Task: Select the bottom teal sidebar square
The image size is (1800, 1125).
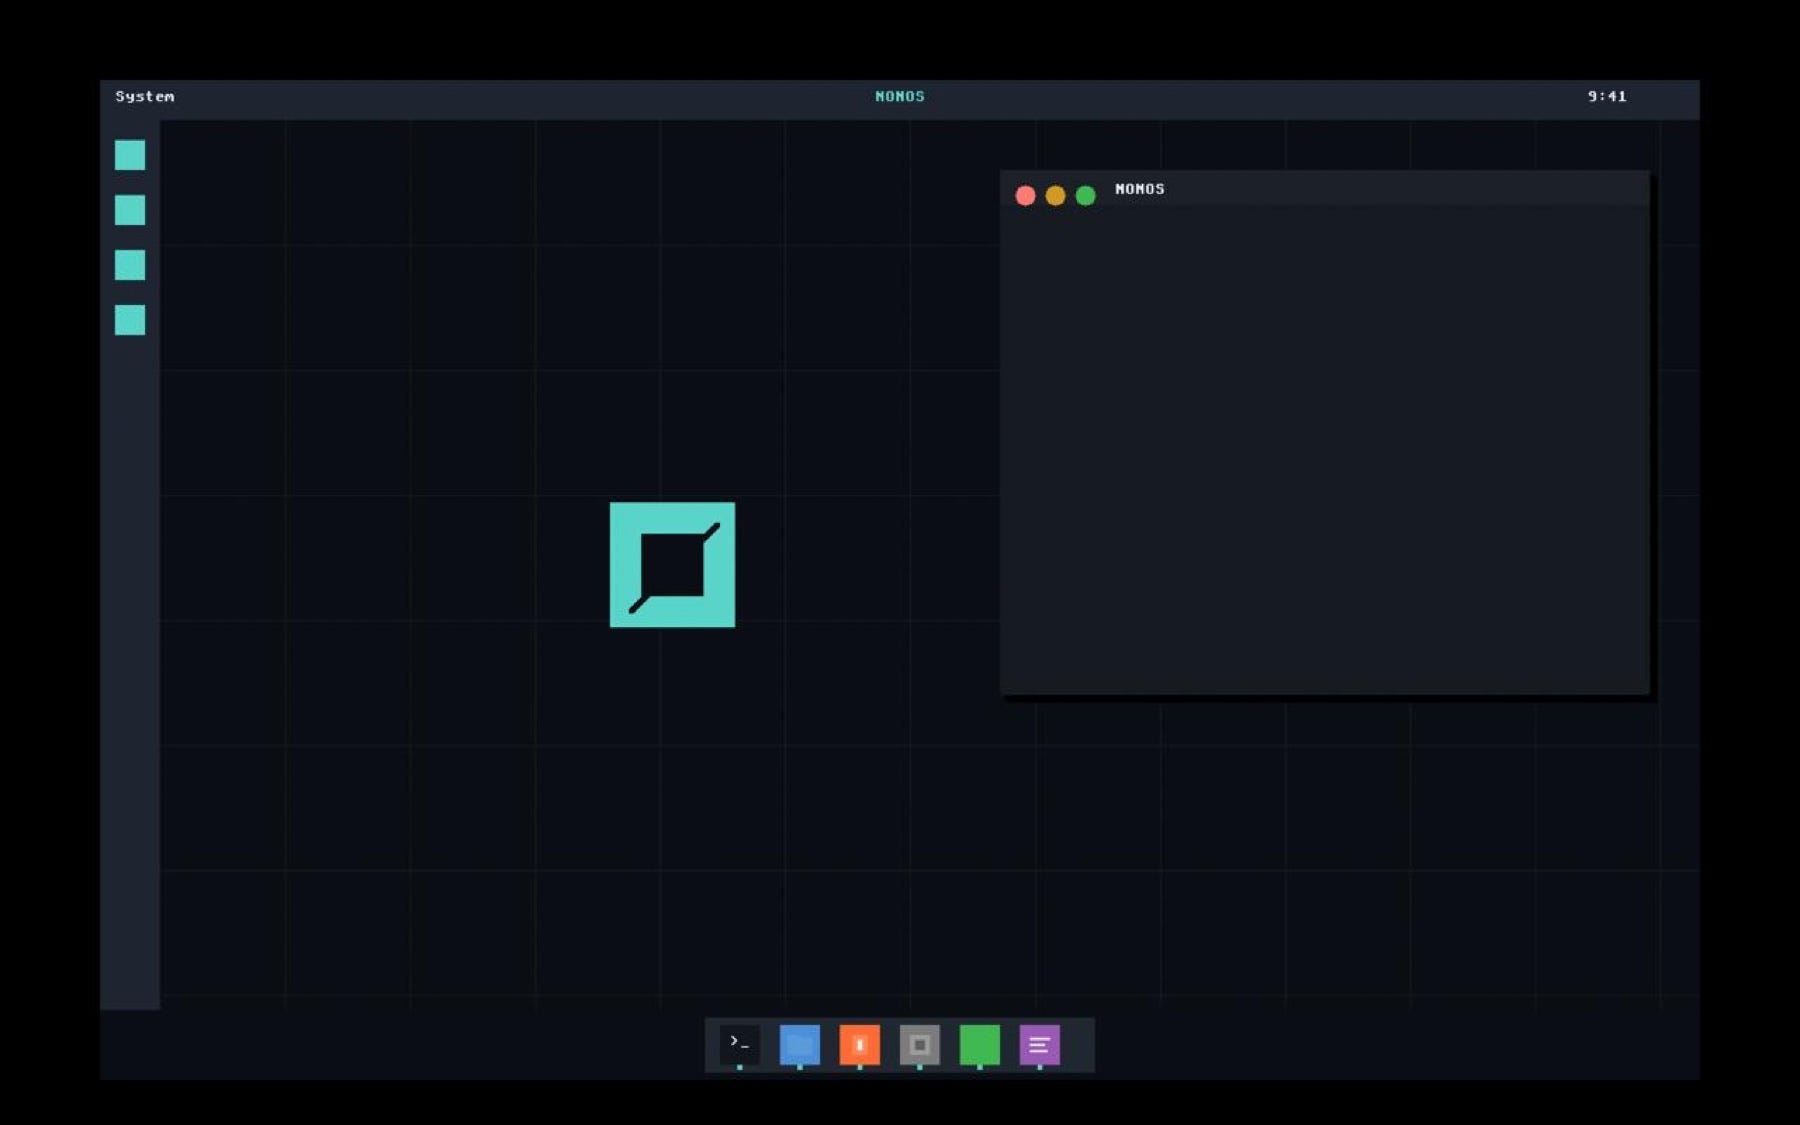Action: pyautogui.click(x=130, y=320)
